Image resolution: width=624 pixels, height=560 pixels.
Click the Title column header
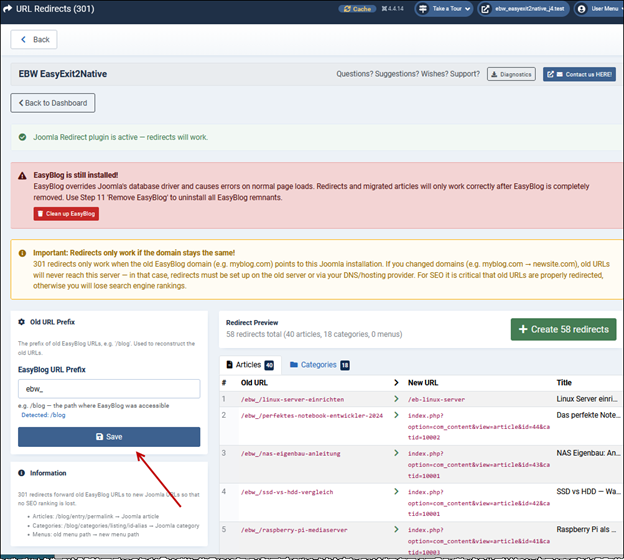(564, 383)
